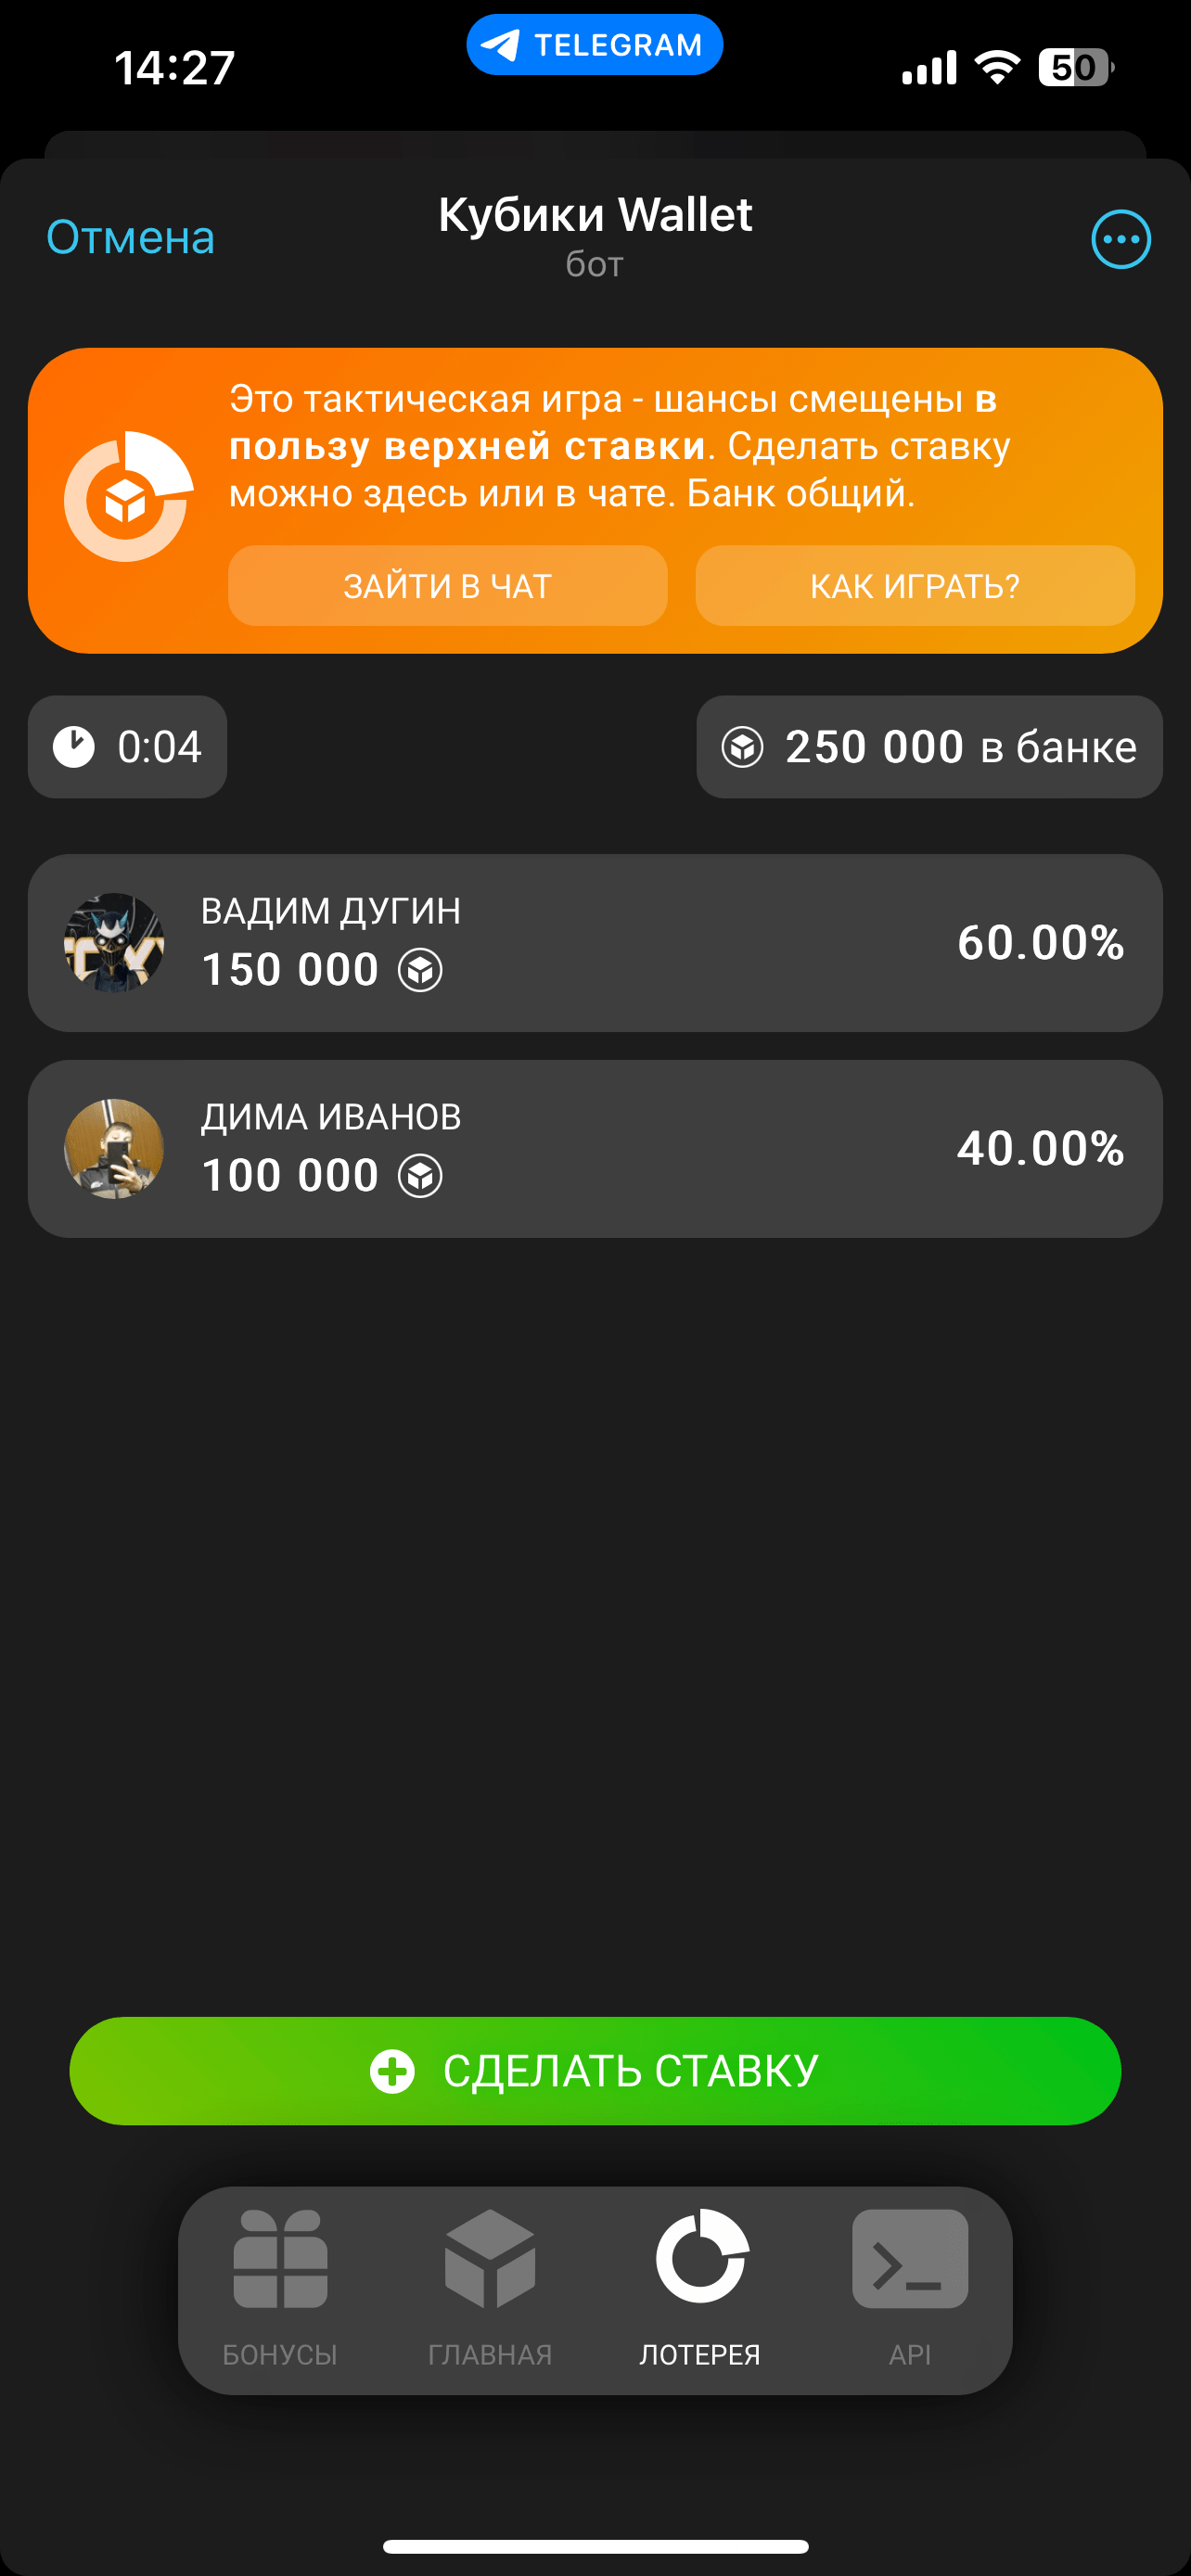Tap the coin icon beside 100 000

click(x=420, y=1176)
